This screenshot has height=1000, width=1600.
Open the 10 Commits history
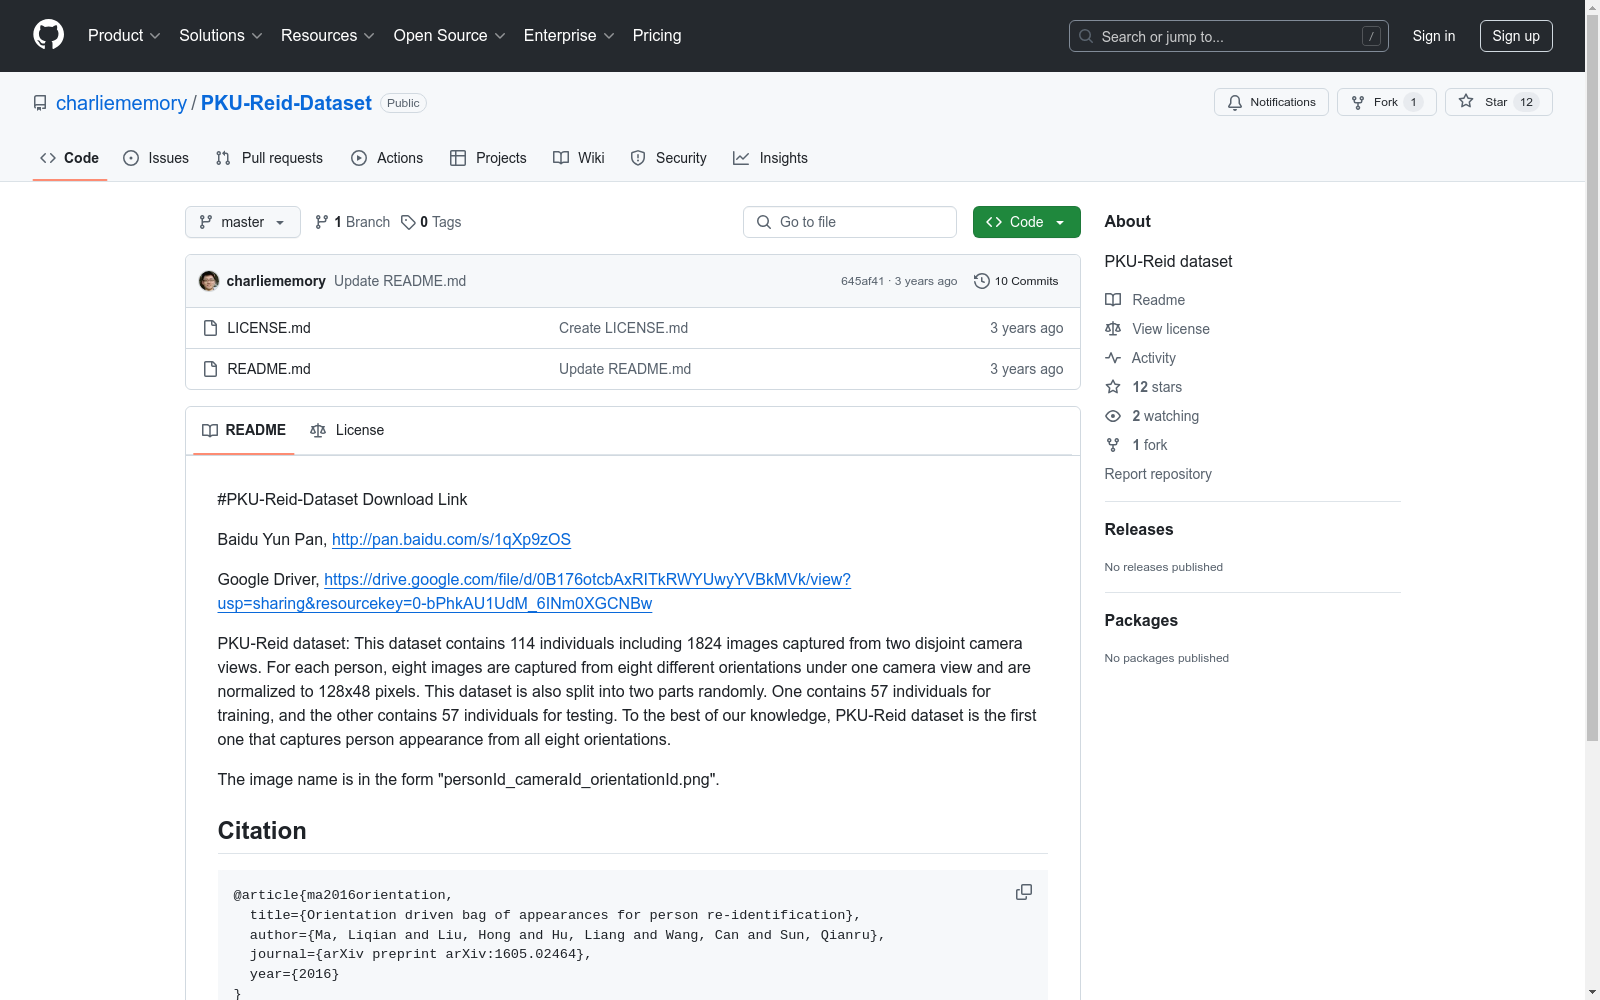click(x=1016, y=281)
